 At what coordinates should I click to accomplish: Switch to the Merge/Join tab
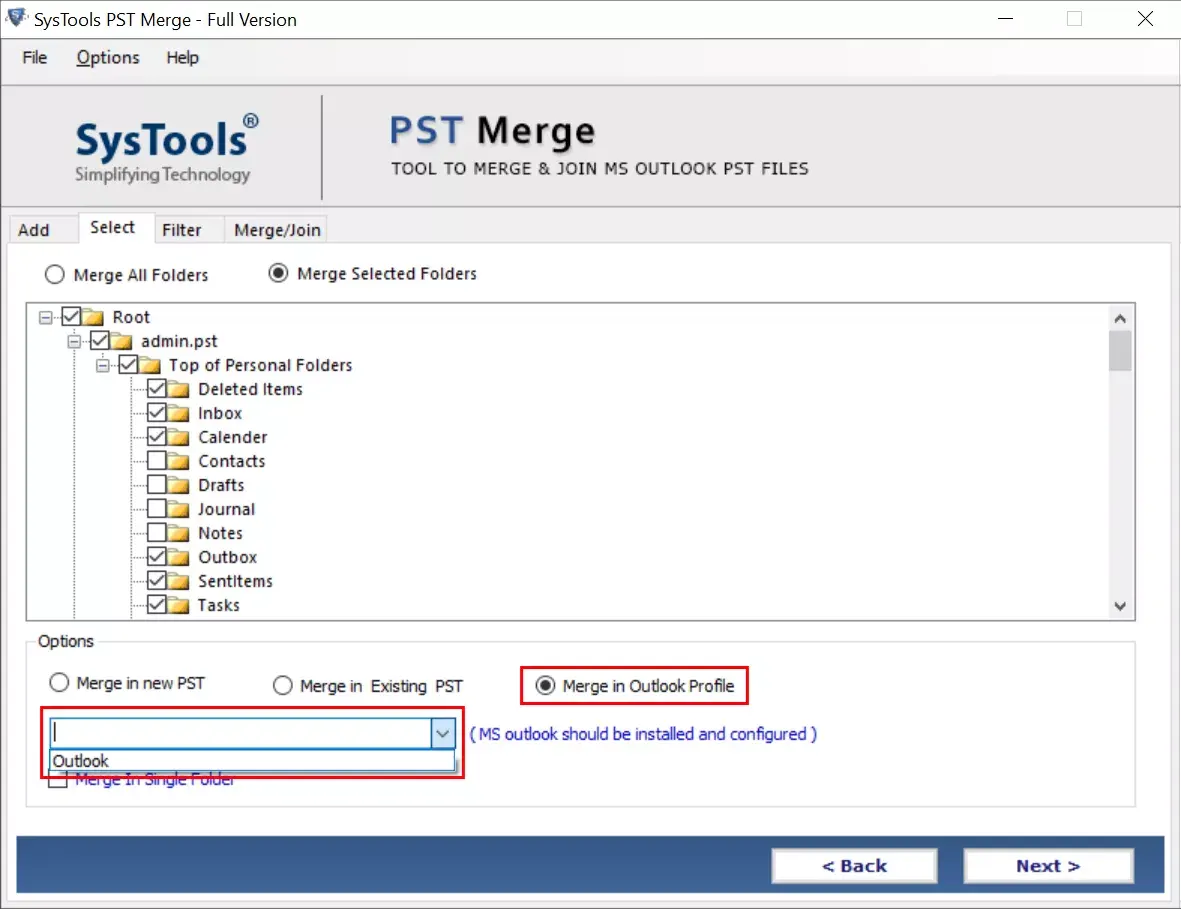(277, 230)
